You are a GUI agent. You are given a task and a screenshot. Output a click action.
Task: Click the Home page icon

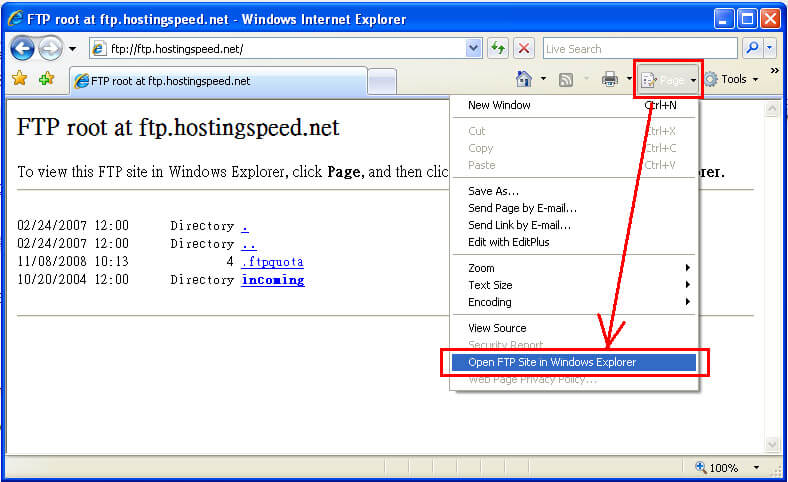(x=523, y=79)
